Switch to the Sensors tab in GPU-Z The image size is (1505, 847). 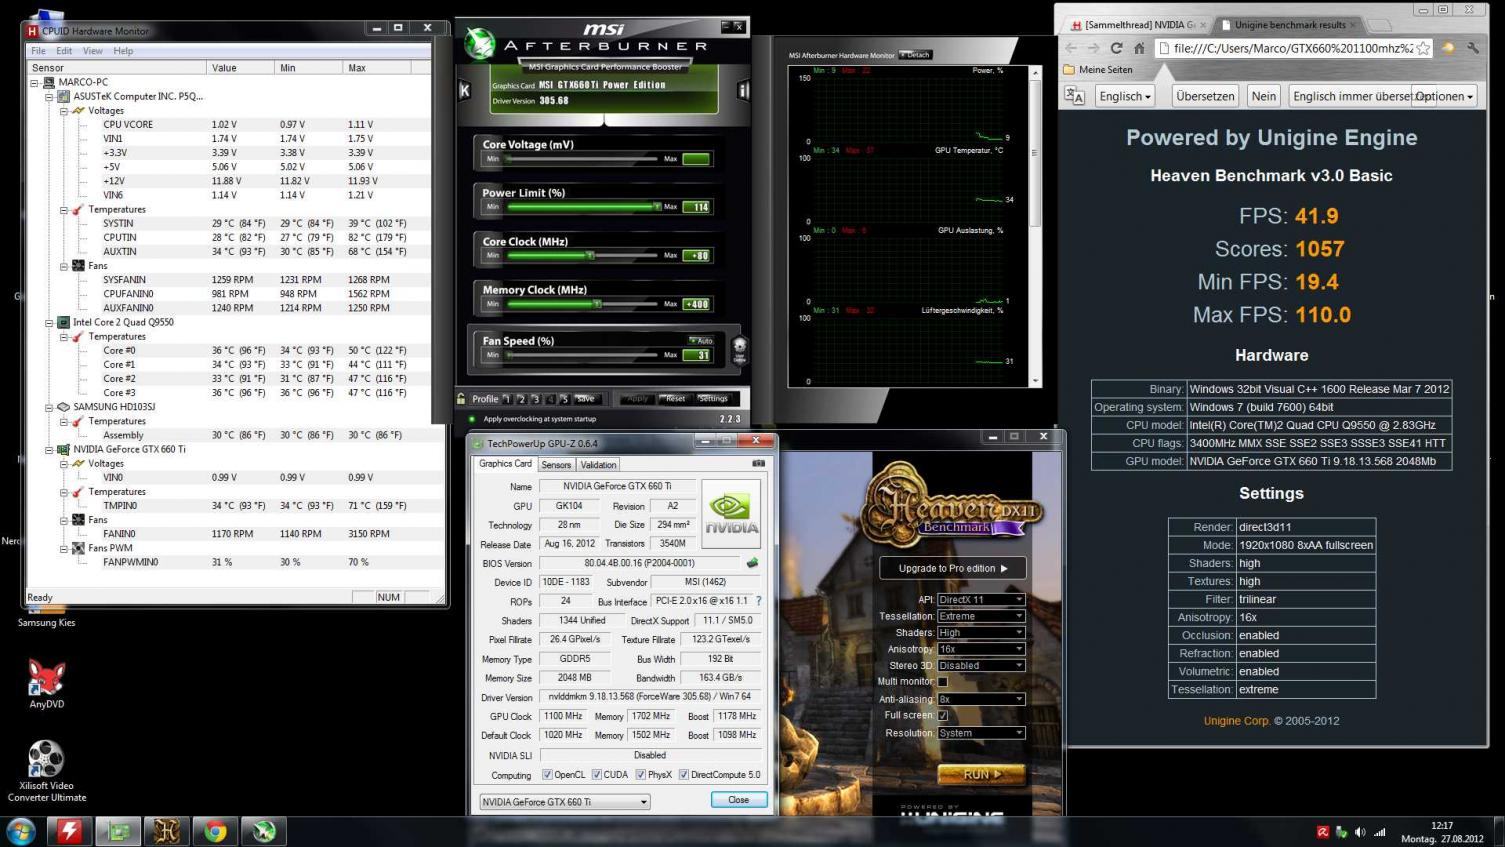tap(556, 465)
